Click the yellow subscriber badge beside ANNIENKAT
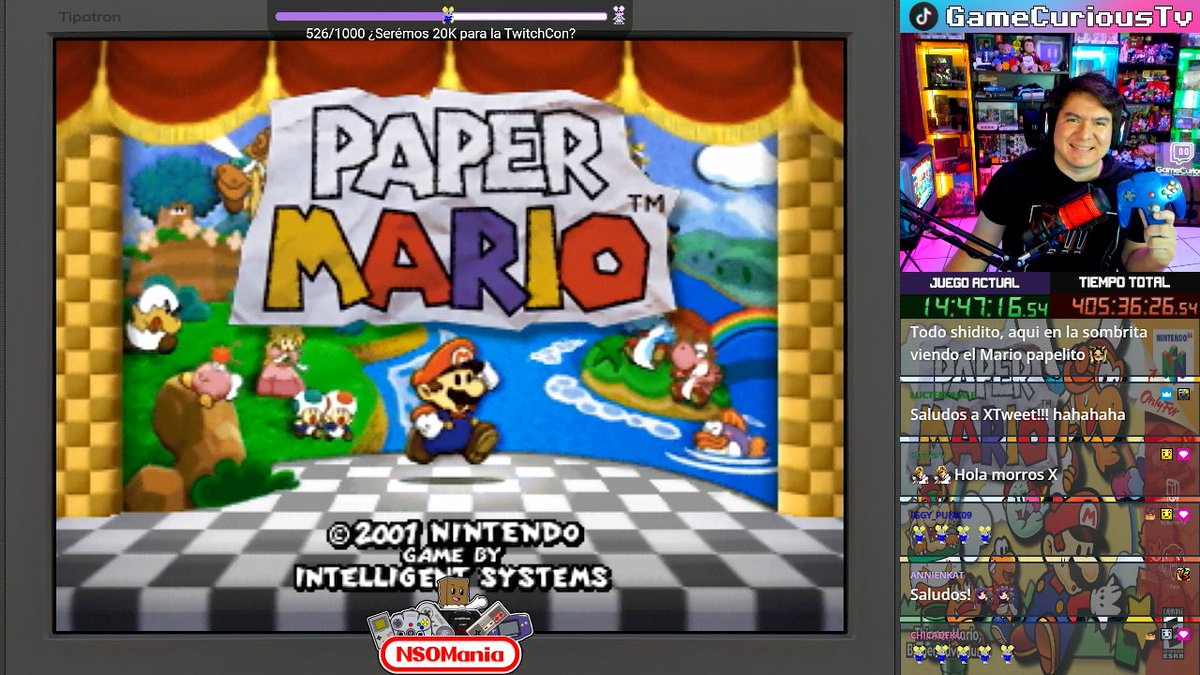Screen dimensions: 1200x675 1183,575
